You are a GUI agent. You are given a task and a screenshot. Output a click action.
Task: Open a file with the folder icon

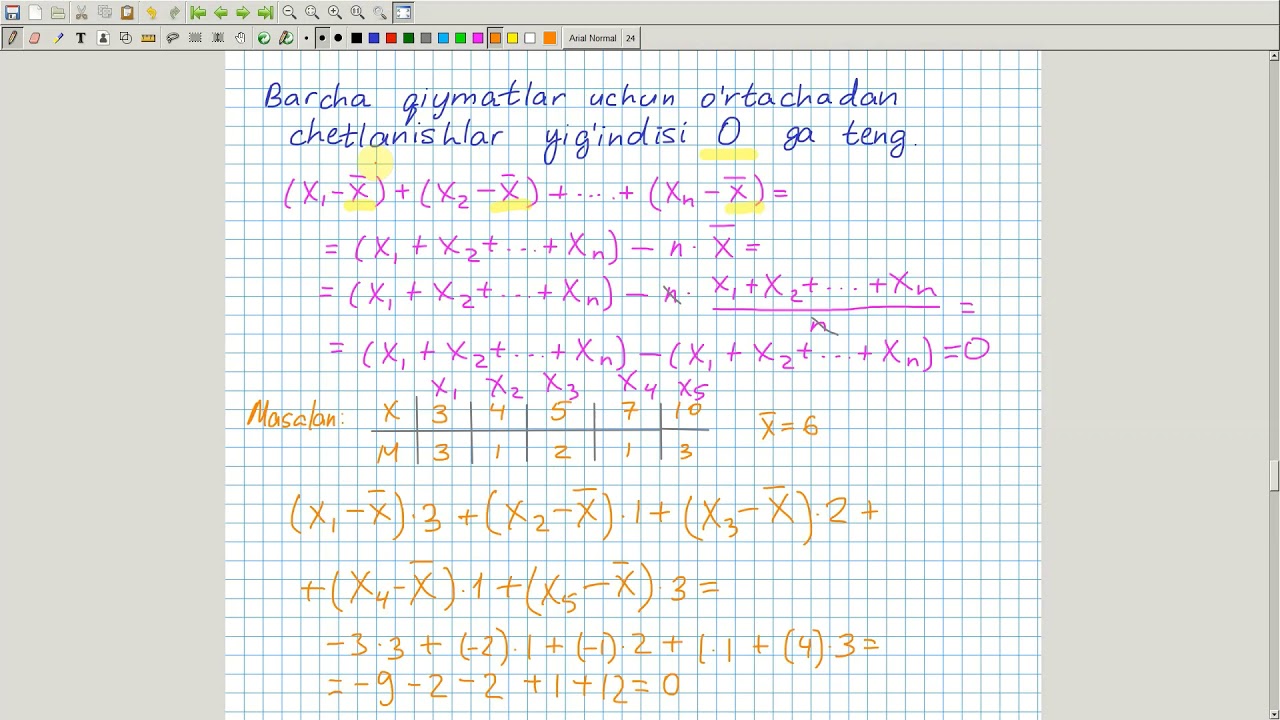click(58, 13)
